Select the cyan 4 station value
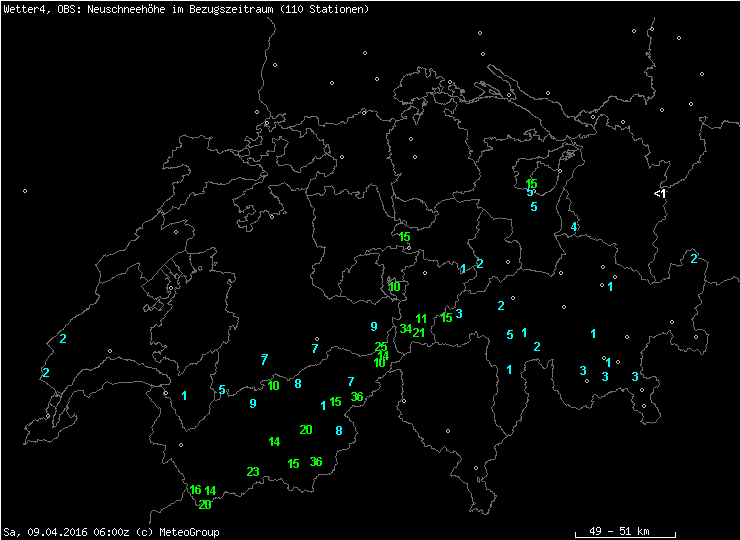Screen dimensions: 740x540 (x=574, y=227)
